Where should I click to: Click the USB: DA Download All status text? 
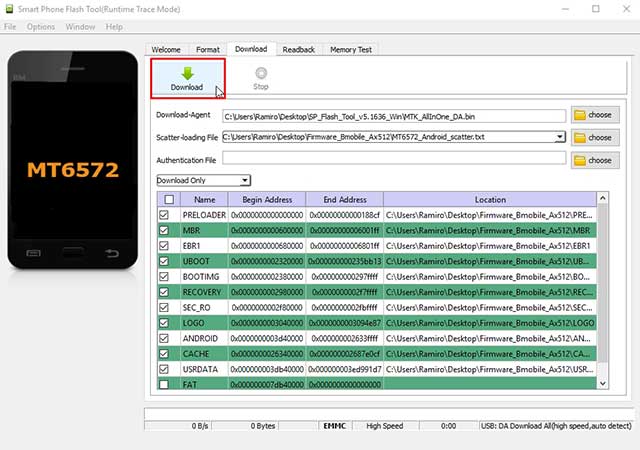pyautogui.click(x=556, y=426)
